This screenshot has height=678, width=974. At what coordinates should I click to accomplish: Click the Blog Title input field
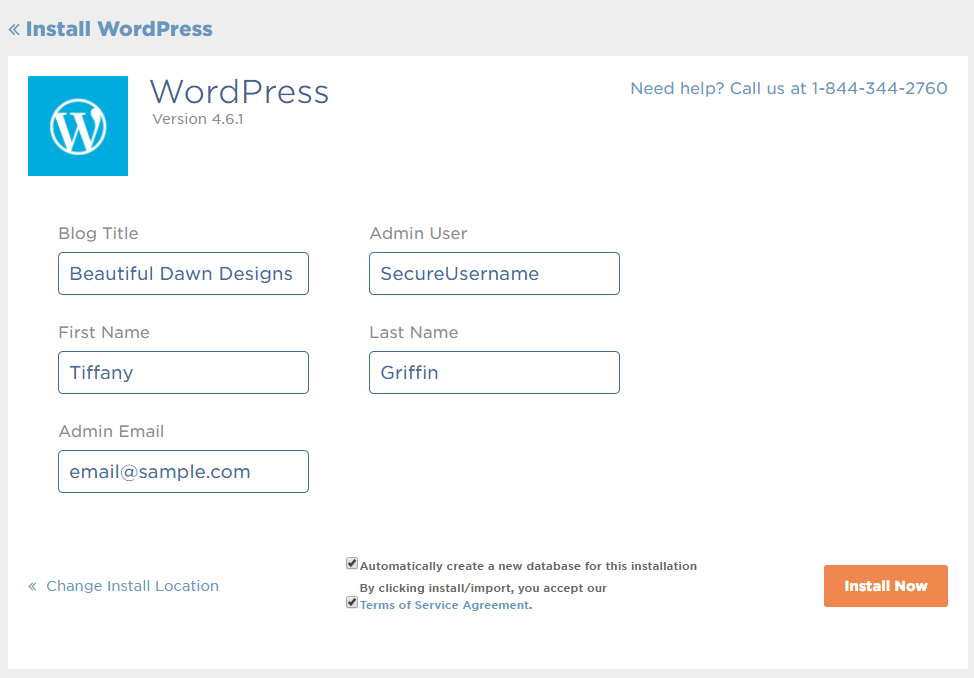pos(183,273)
